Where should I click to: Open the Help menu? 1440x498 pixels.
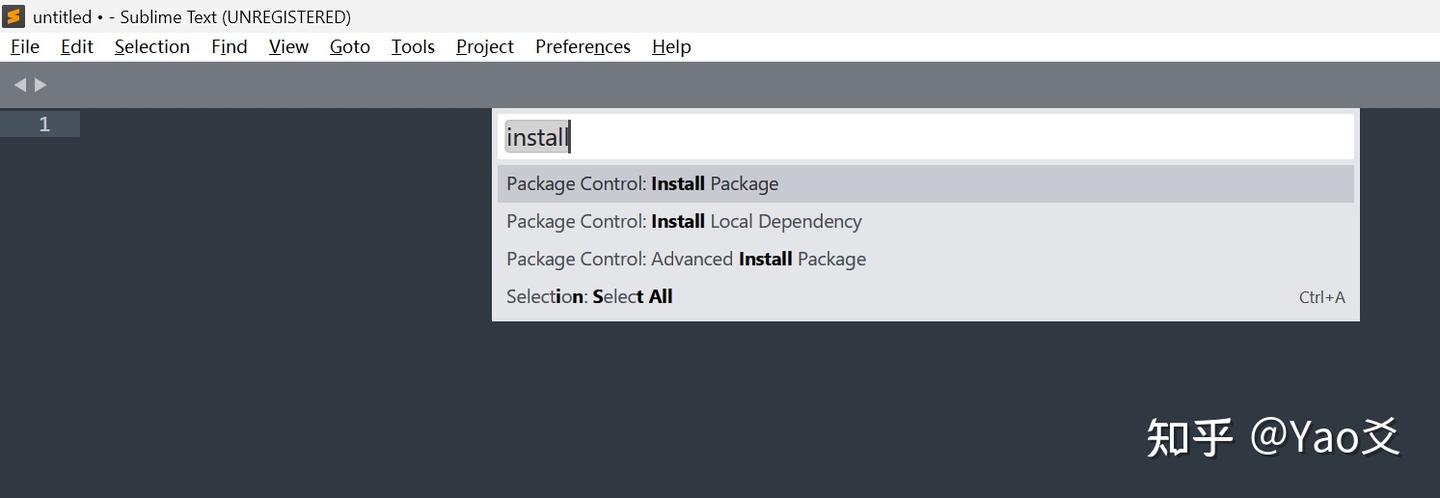[x=671, y=47]
